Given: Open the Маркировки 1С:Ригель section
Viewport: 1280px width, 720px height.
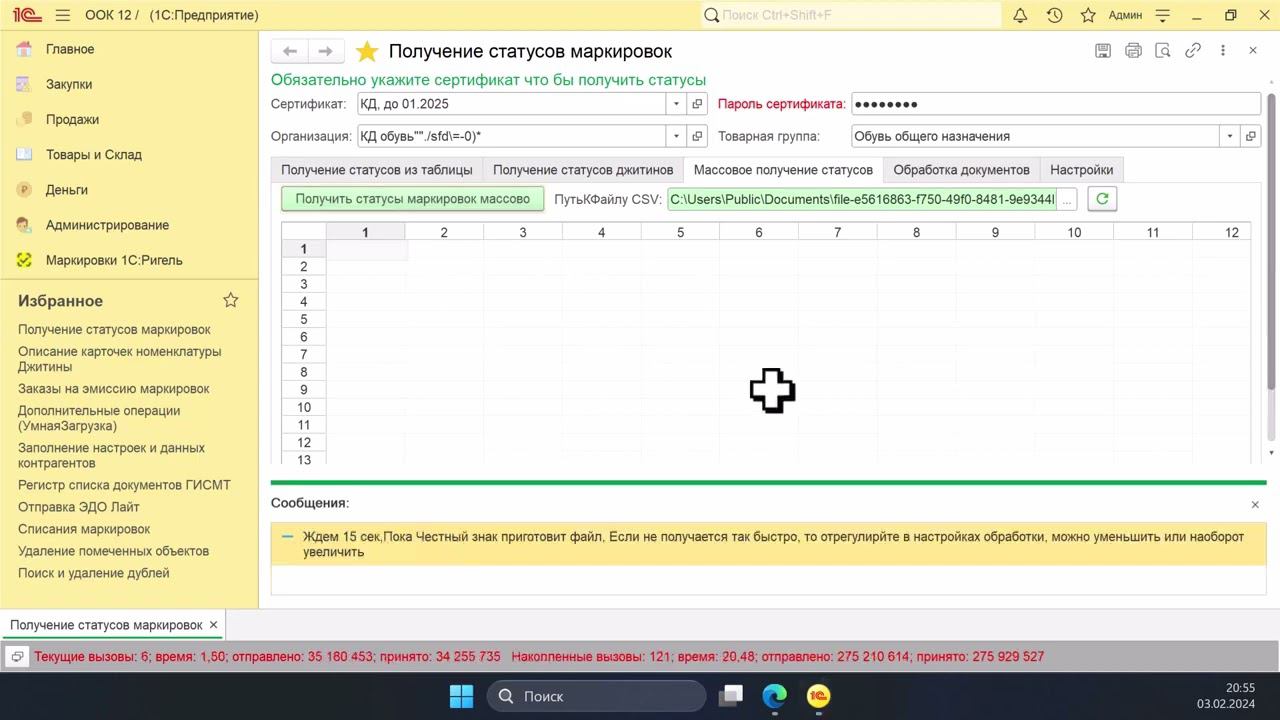Looking at the screenshot, I should click(x=114, y=260).
